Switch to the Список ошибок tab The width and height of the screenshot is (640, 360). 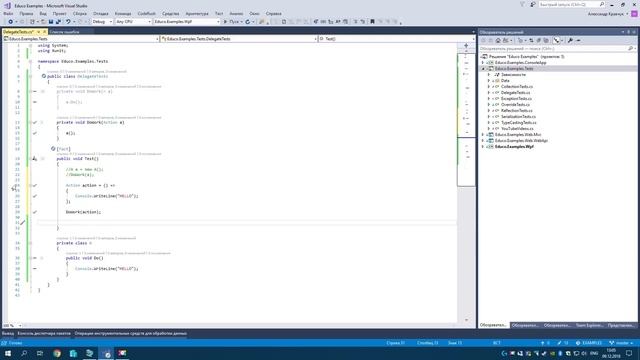pyautogui.click(x=64, y=32)
